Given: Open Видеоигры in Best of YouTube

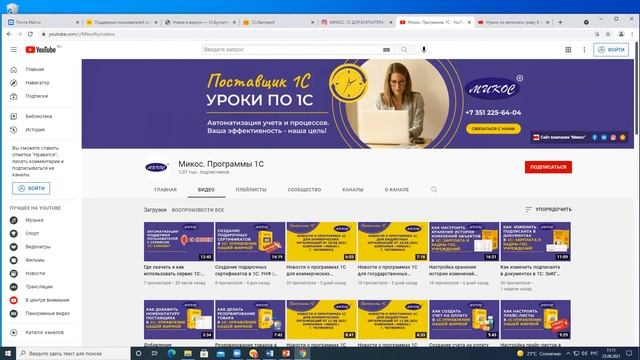Looking at the screenshot, I should tap(38, 247).
